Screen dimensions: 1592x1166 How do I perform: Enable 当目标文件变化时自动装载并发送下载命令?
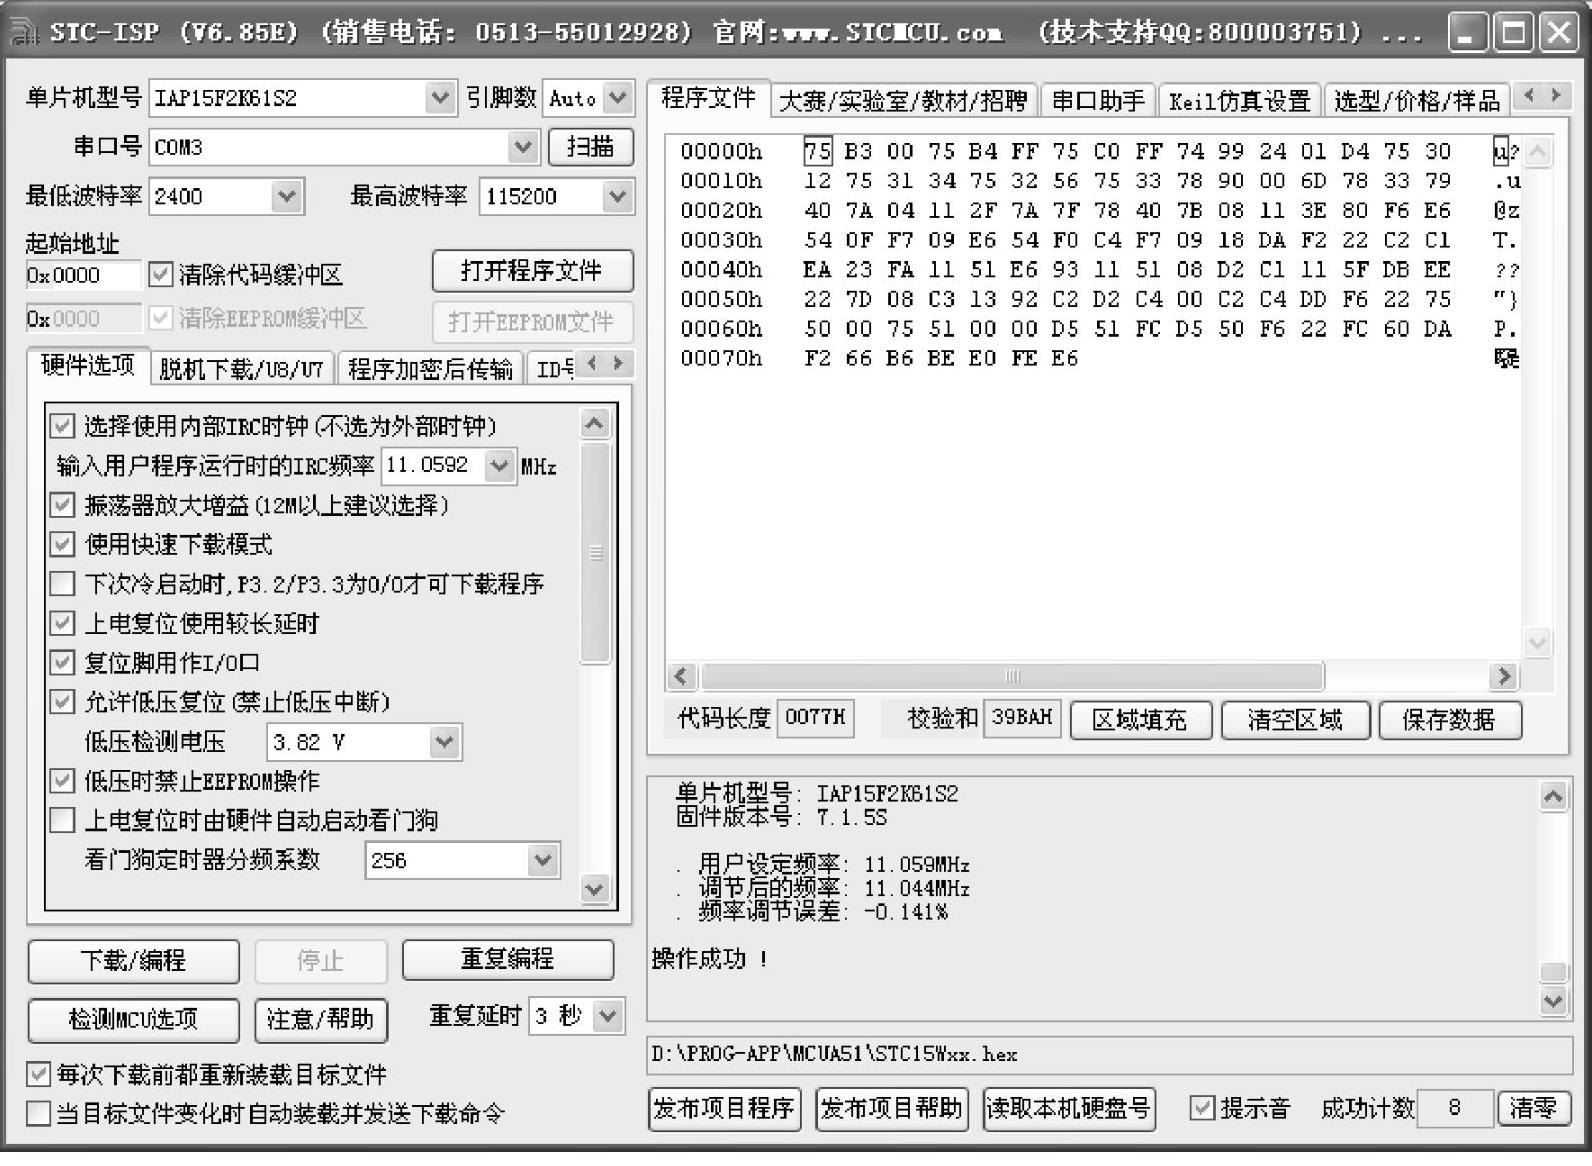38,1114
